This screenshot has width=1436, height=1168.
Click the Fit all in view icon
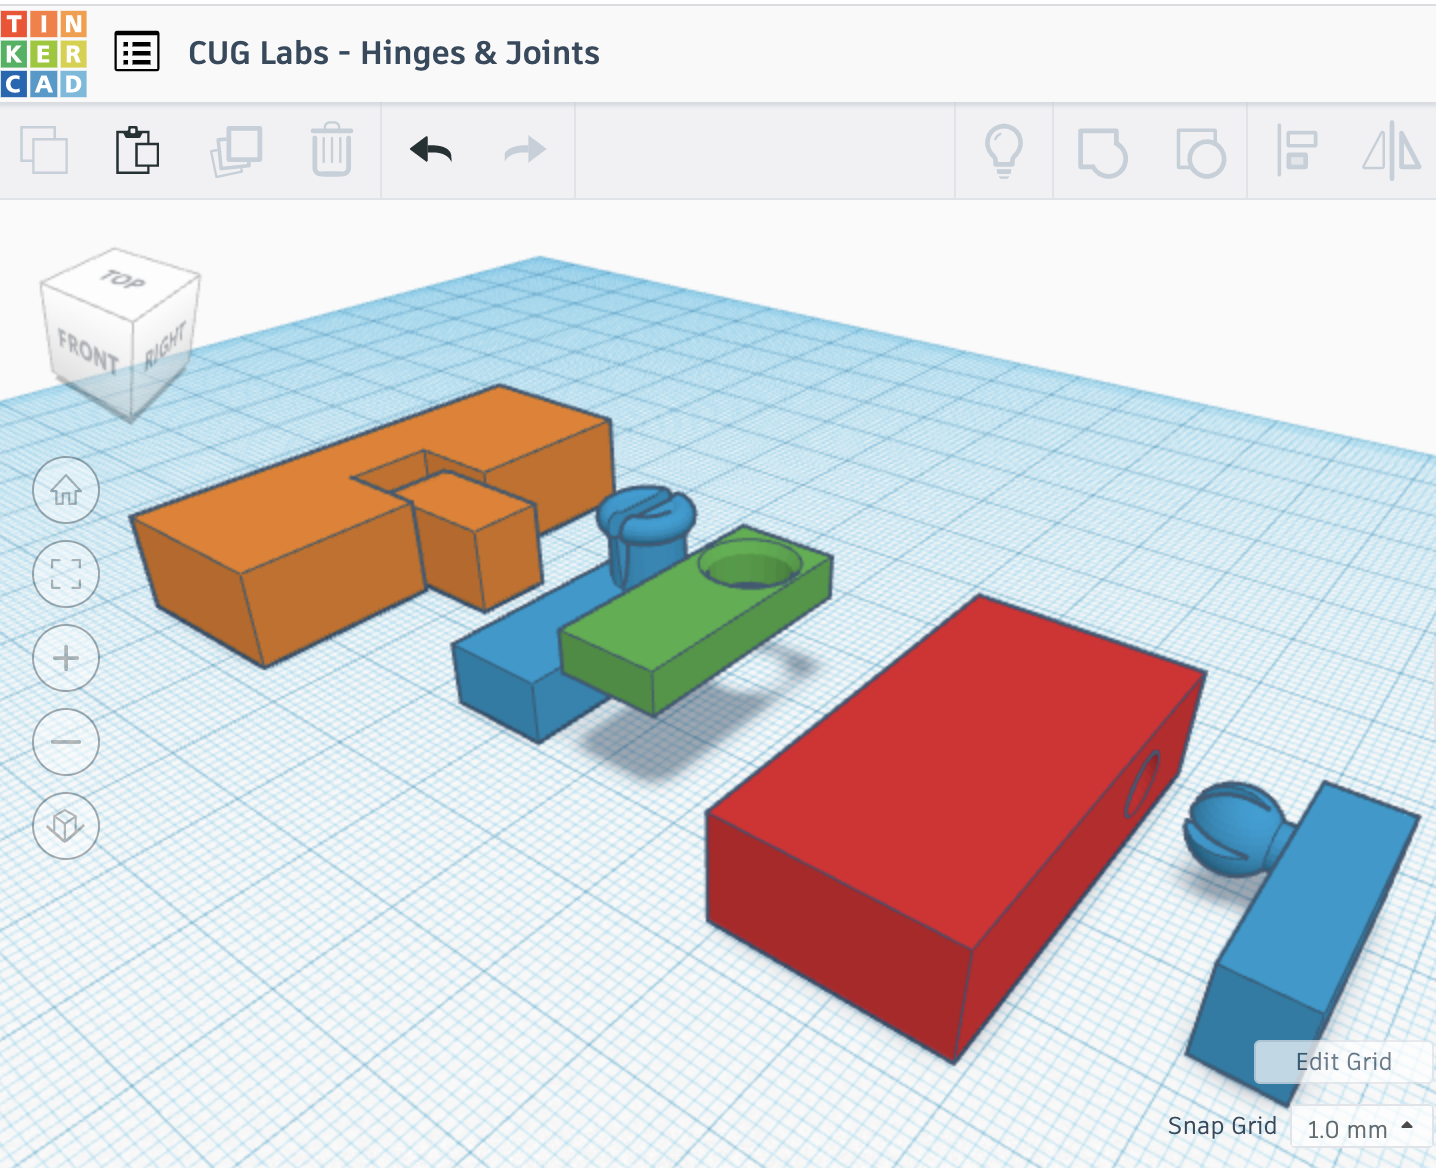click(x=66, y=574)
